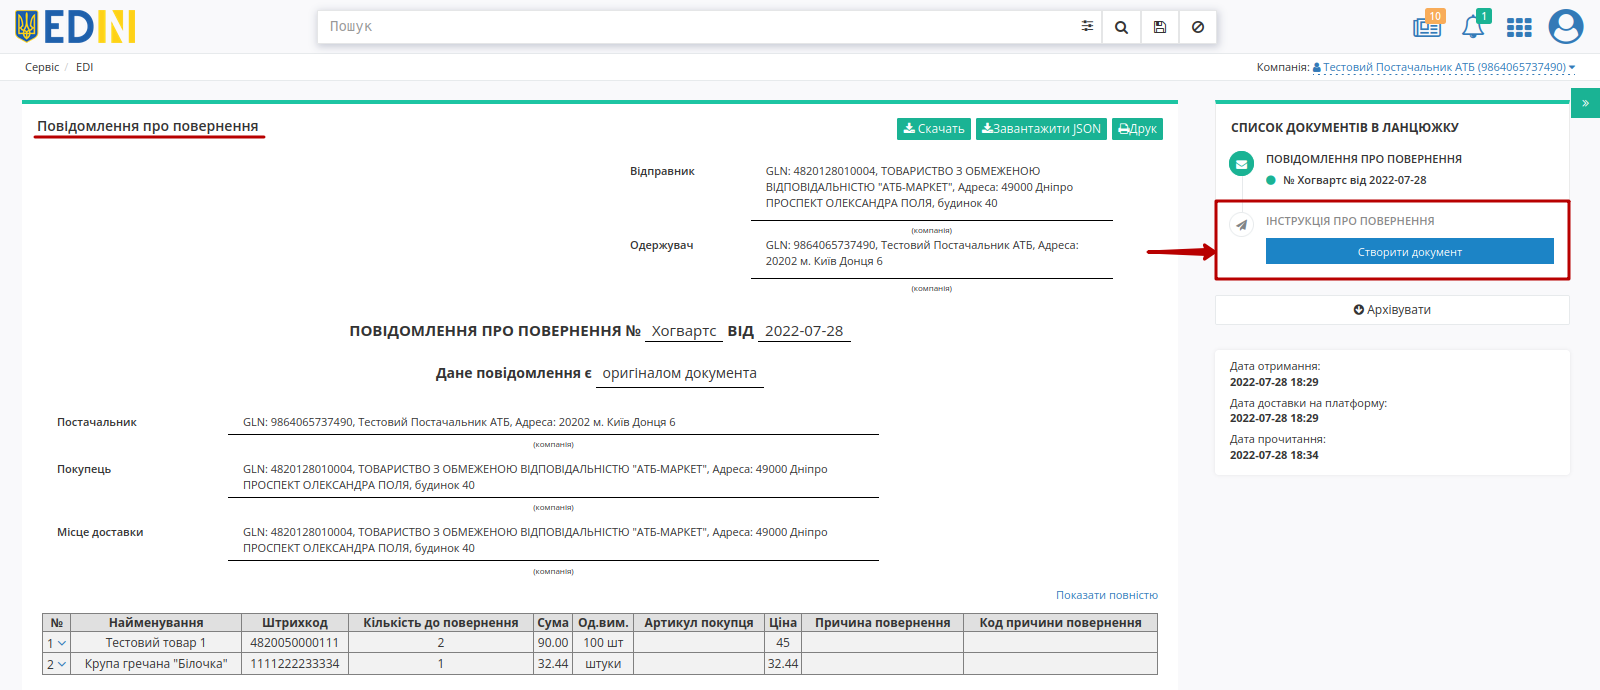
Task: Save search using the floppy icon
Action: coord(1160,27)
